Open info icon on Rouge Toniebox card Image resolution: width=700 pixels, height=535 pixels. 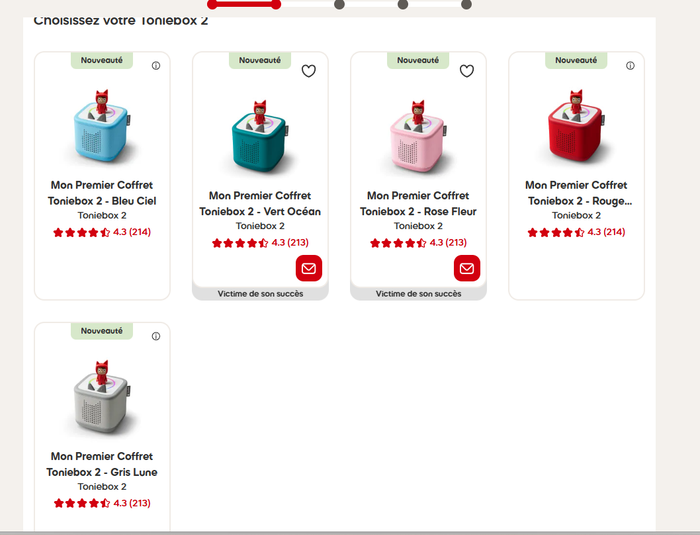point(630,66)
